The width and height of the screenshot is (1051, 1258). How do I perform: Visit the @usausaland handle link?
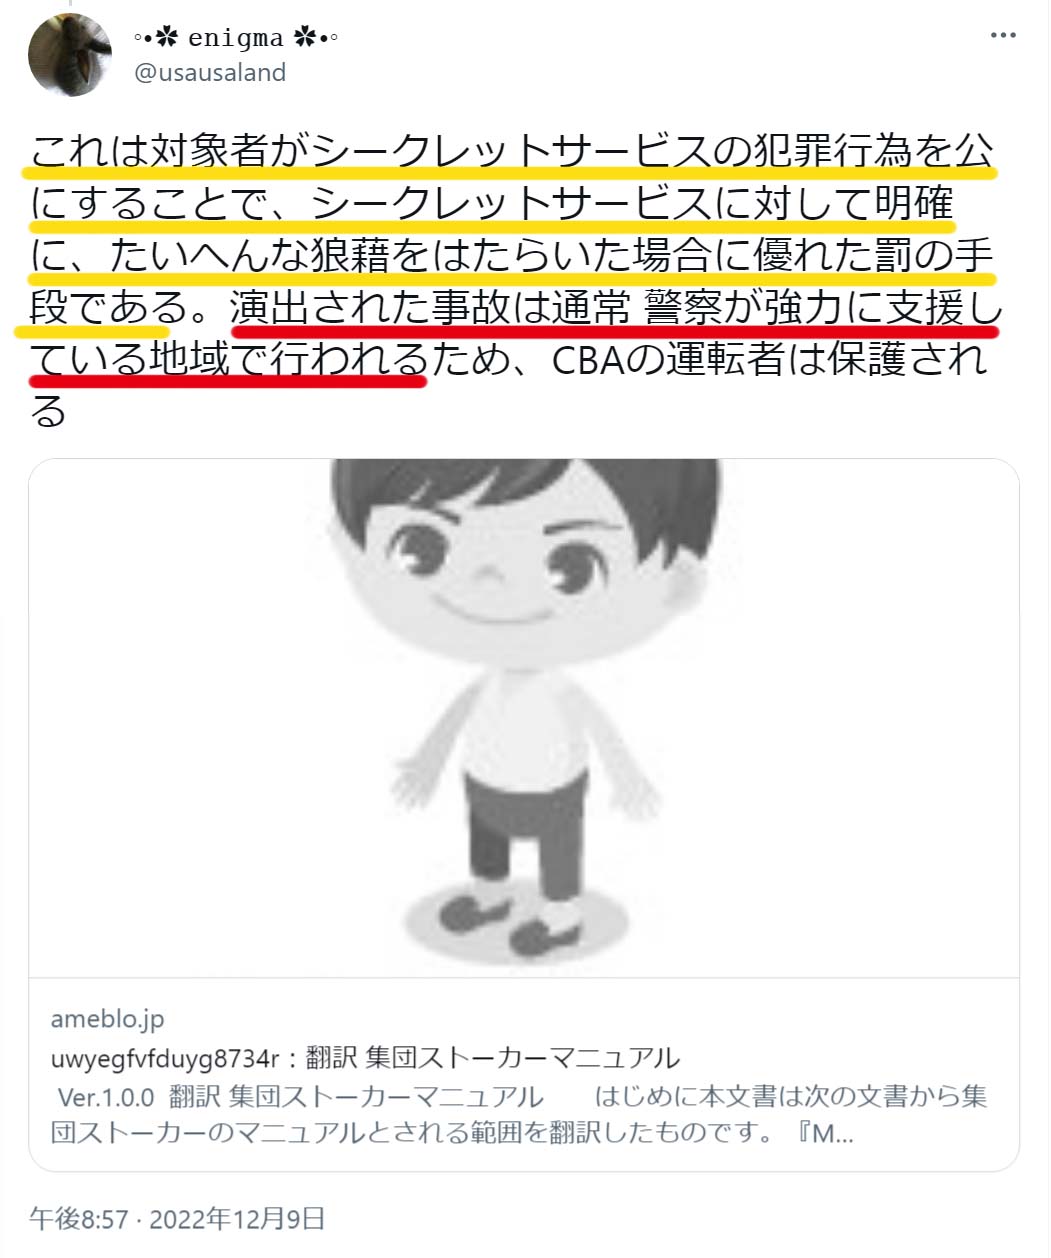pos(210,73)
